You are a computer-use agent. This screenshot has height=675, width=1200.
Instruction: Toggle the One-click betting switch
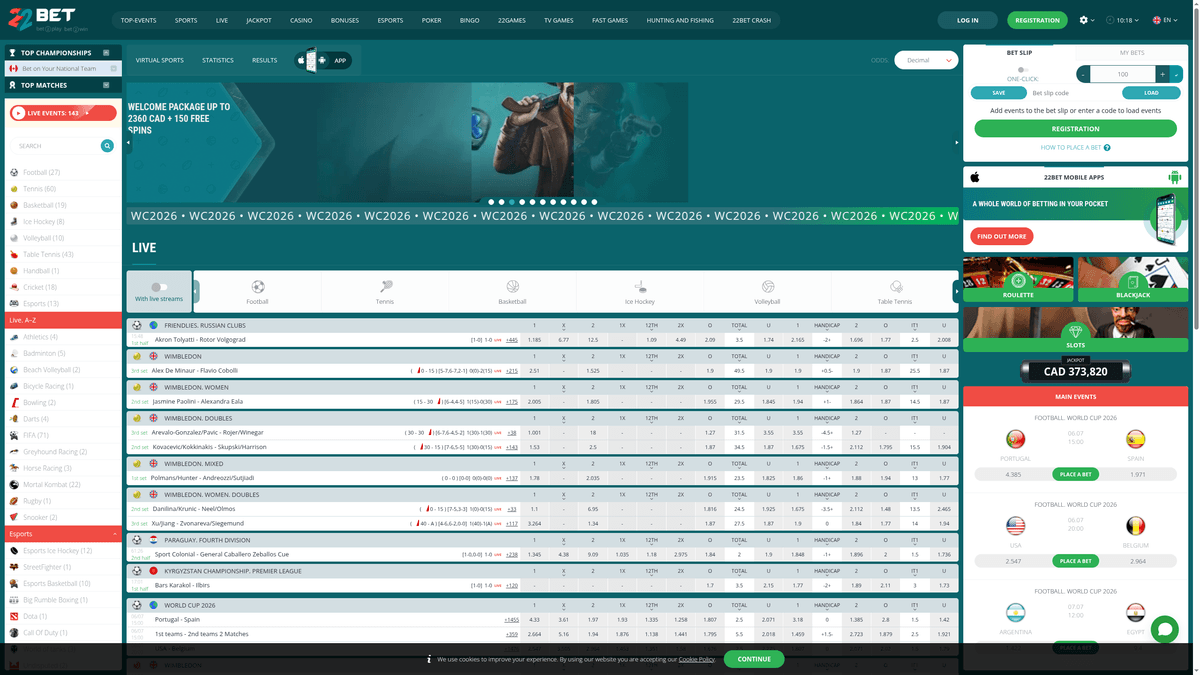click(1021, 70)
